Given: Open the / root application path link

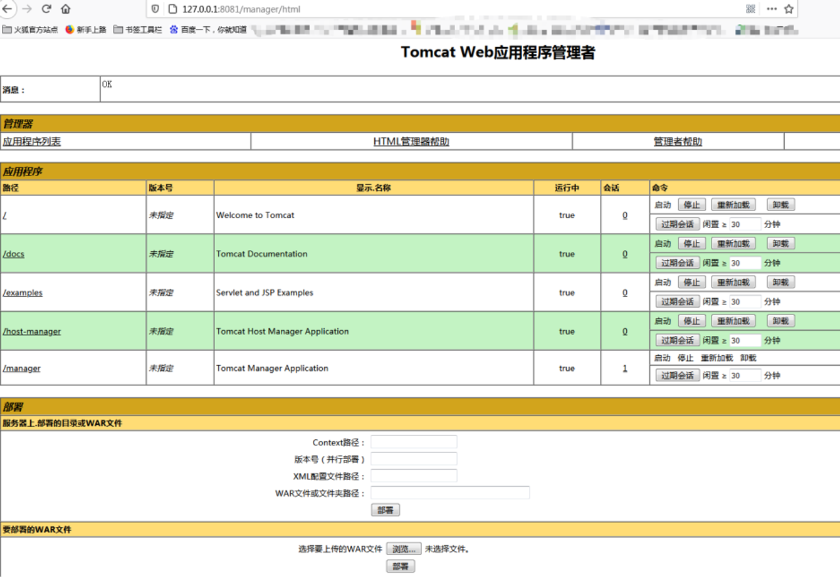Looking at the screenshot, I should pyautogui.click(x=4, y=215).
